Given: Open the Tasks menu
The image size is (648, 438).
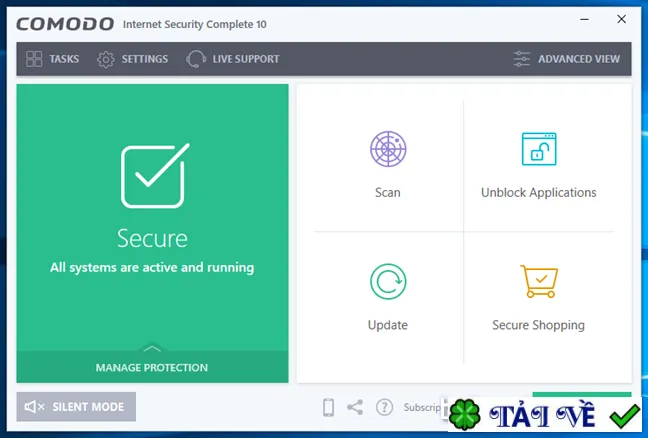Looking at the screenshot, I should [x=52, y=59].
